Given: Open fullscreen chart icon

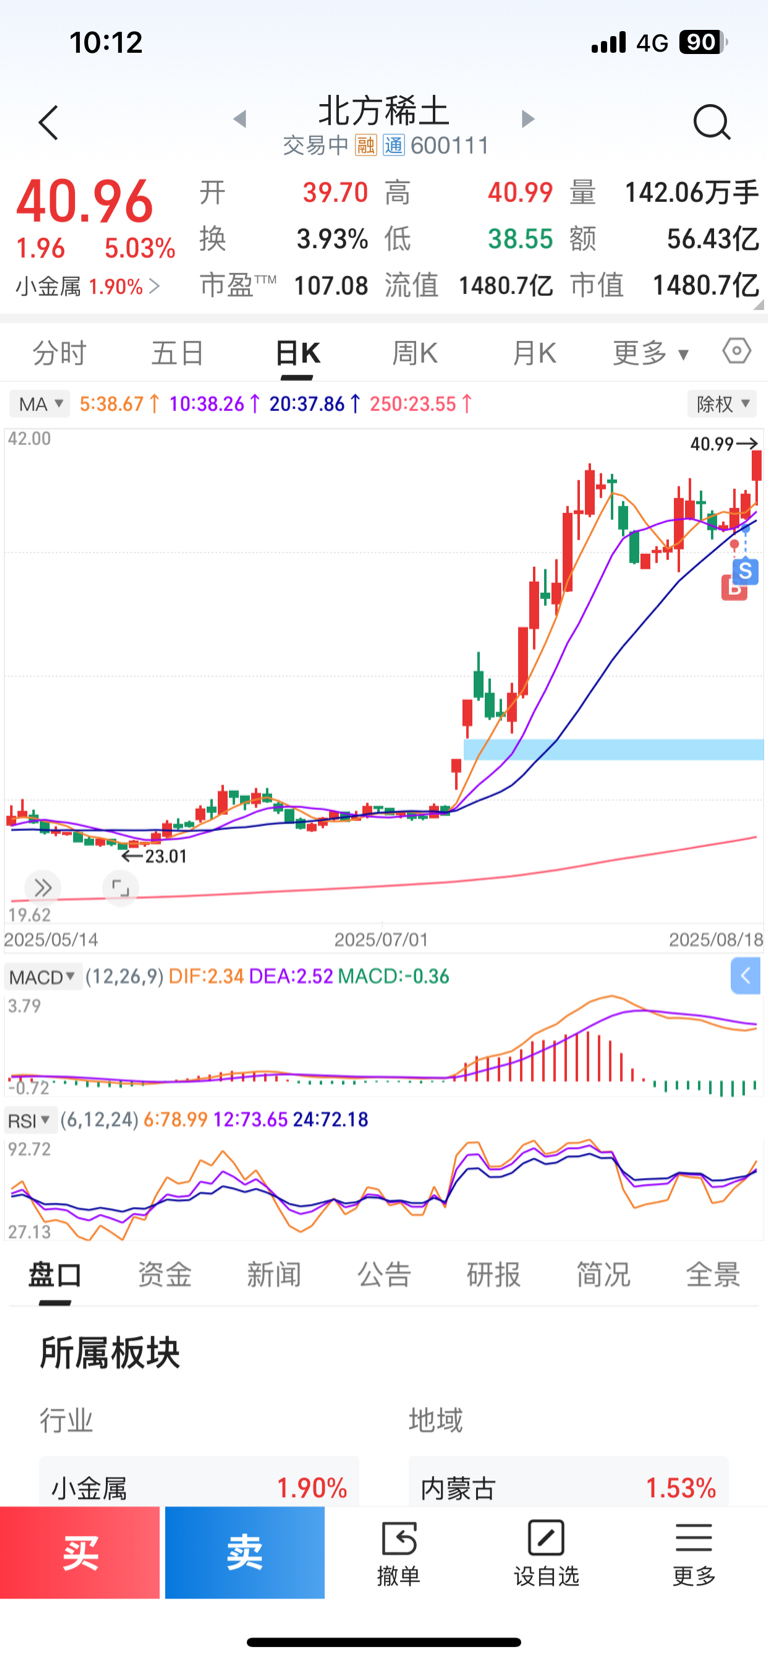Looking at the screenshot, I should pyautogui.click(x=120, y=887).
